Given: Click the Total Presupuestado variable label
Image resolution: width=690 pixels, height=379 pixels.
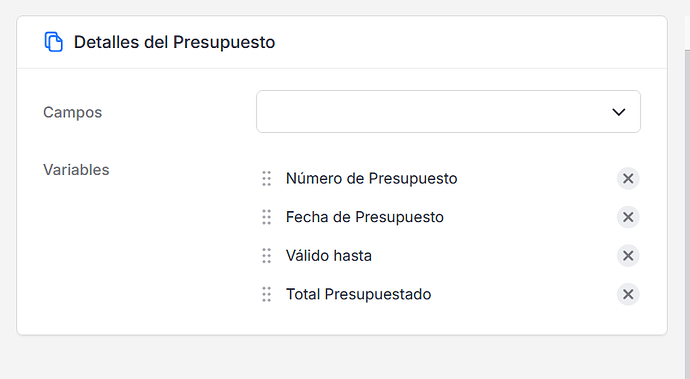Looking at the screenshot, I should point(358,294).
